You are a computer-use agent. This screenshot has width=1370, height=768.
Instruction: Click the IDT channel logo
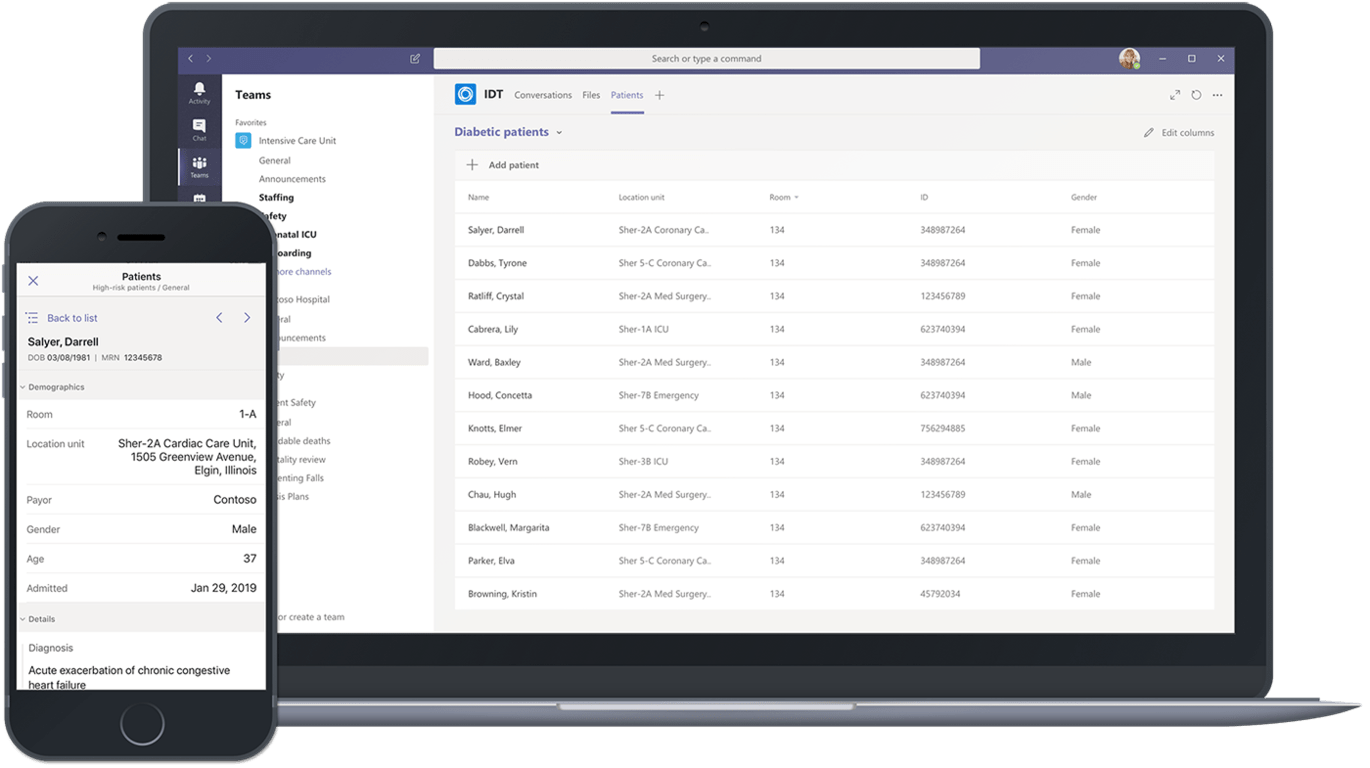click(x=465, y=95)
